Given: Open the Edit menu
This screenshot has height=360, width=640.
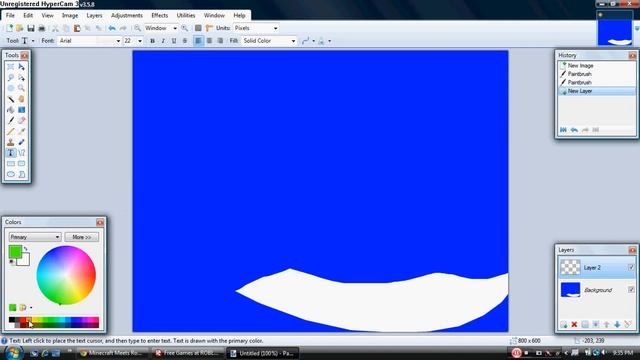Looking at the screenshot, I should pyautogui.click(x=28, y=16).
